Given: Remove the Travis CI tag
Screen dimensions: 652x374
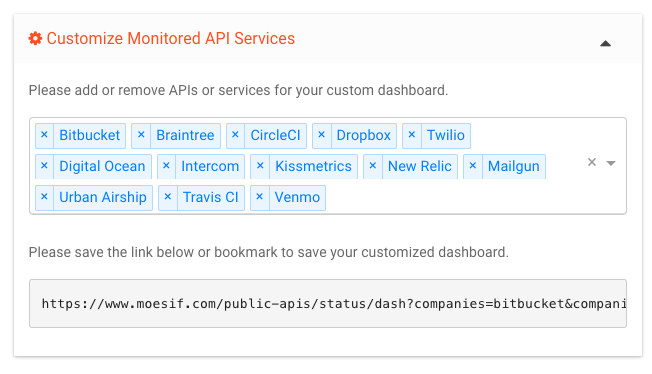Looking at the screenshot, I should click(x=168, y=197).
